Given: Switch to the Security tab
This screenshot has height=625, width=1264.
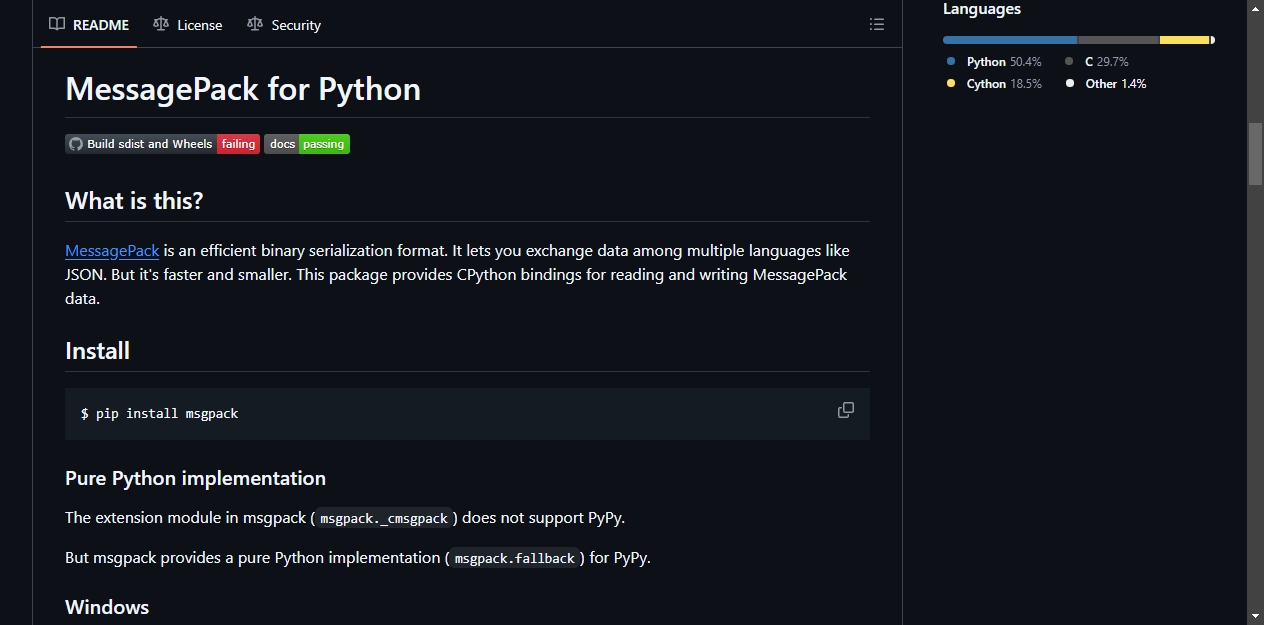Looking at the screenshot, I should coord(284,25).
